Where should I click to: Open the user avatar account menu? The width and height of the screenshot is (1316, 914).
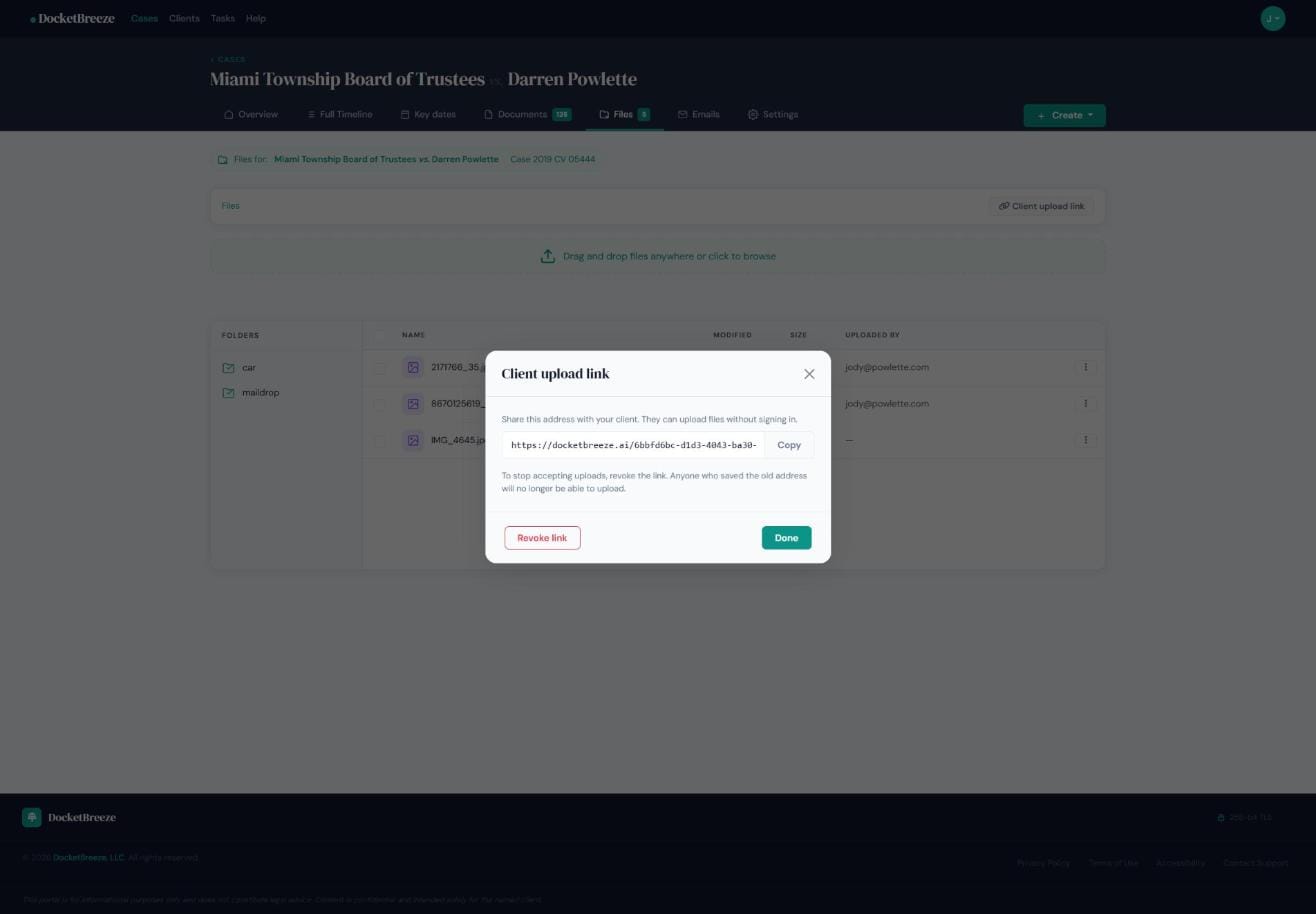click(1272, 18)
